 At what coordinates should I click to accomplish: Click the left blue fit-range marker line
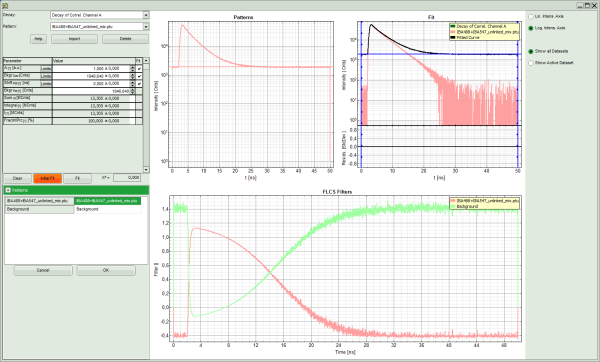pyautogui.click(x=361, y=94)
